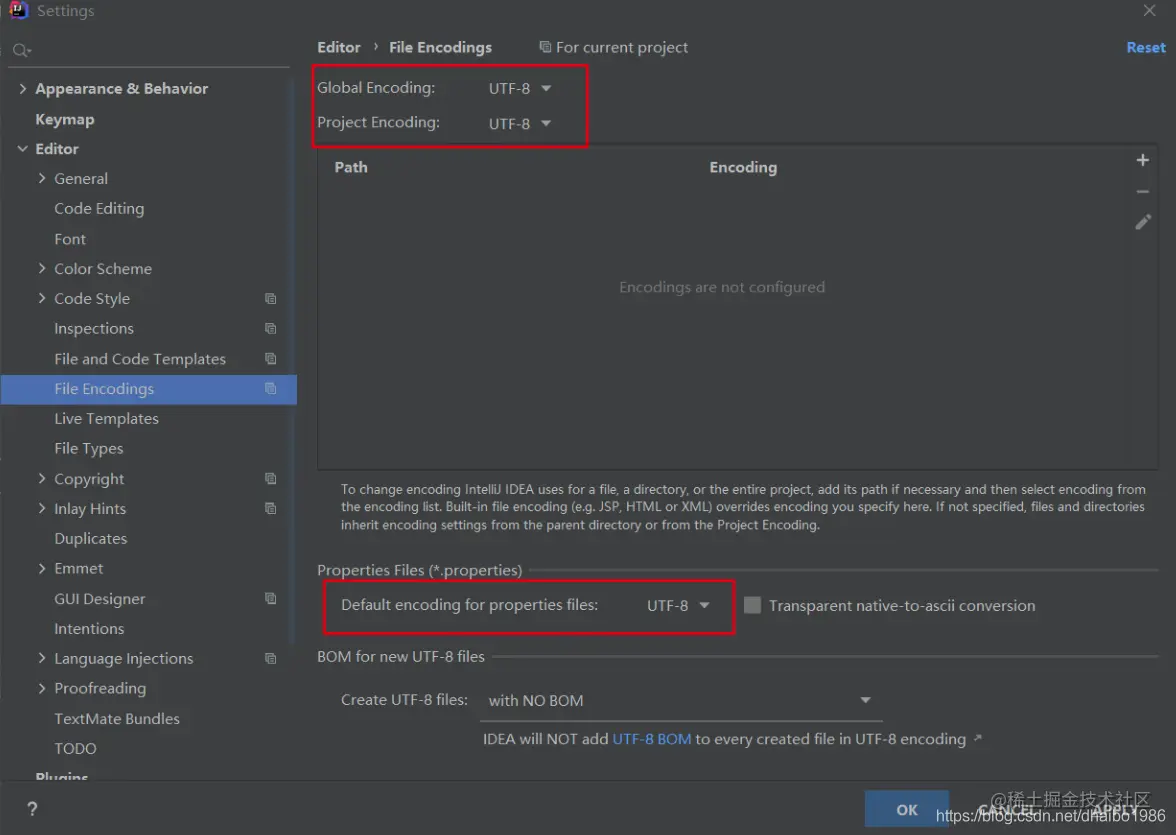
Task: Open Live Templates settings page
Action: click(x=106, y=419)
